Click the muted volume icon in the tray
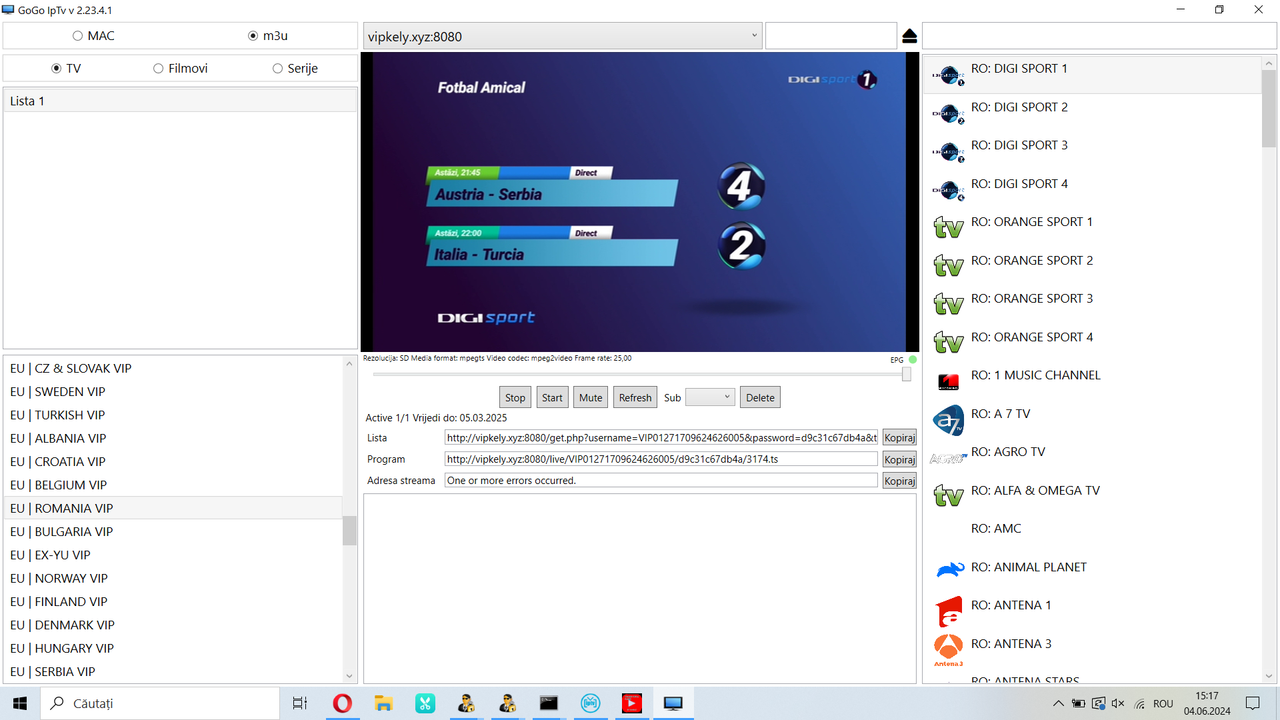 point(1118,704)
